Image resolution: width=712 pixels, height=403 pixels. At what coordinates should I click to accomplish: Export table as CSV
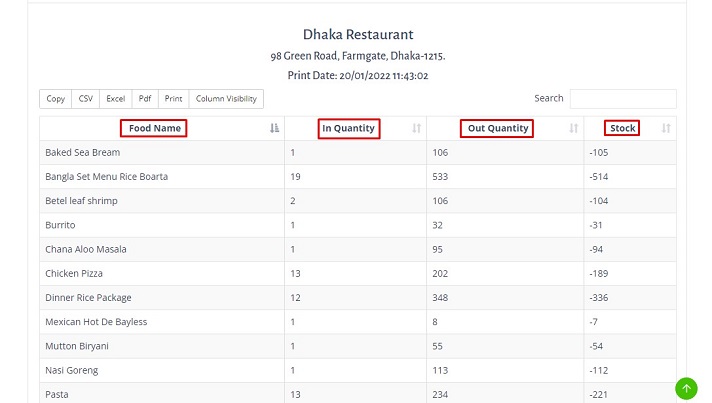click(86, 98)
